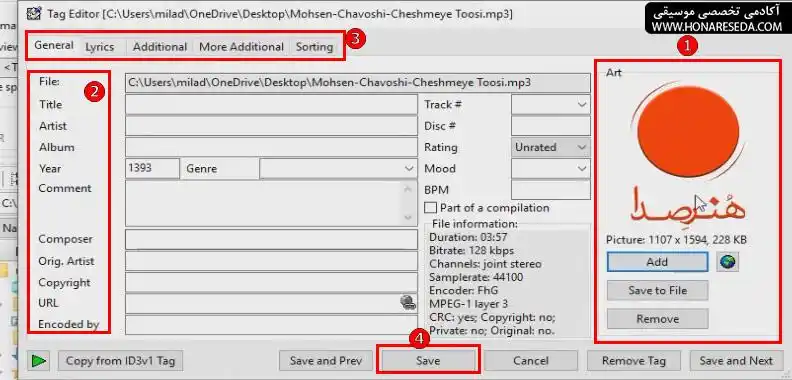Click 'Picture: 1107 x 1594, 228 KB' text
Screen dimensions: 792x380
(676, 240)
